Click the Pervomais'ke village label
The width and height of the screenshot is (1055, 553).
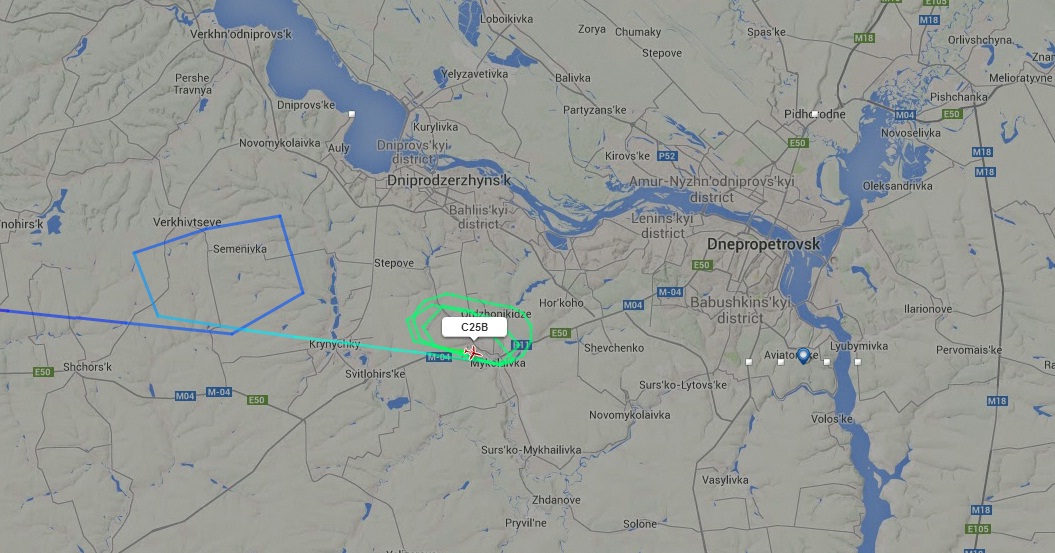click(x=969, y=350)
